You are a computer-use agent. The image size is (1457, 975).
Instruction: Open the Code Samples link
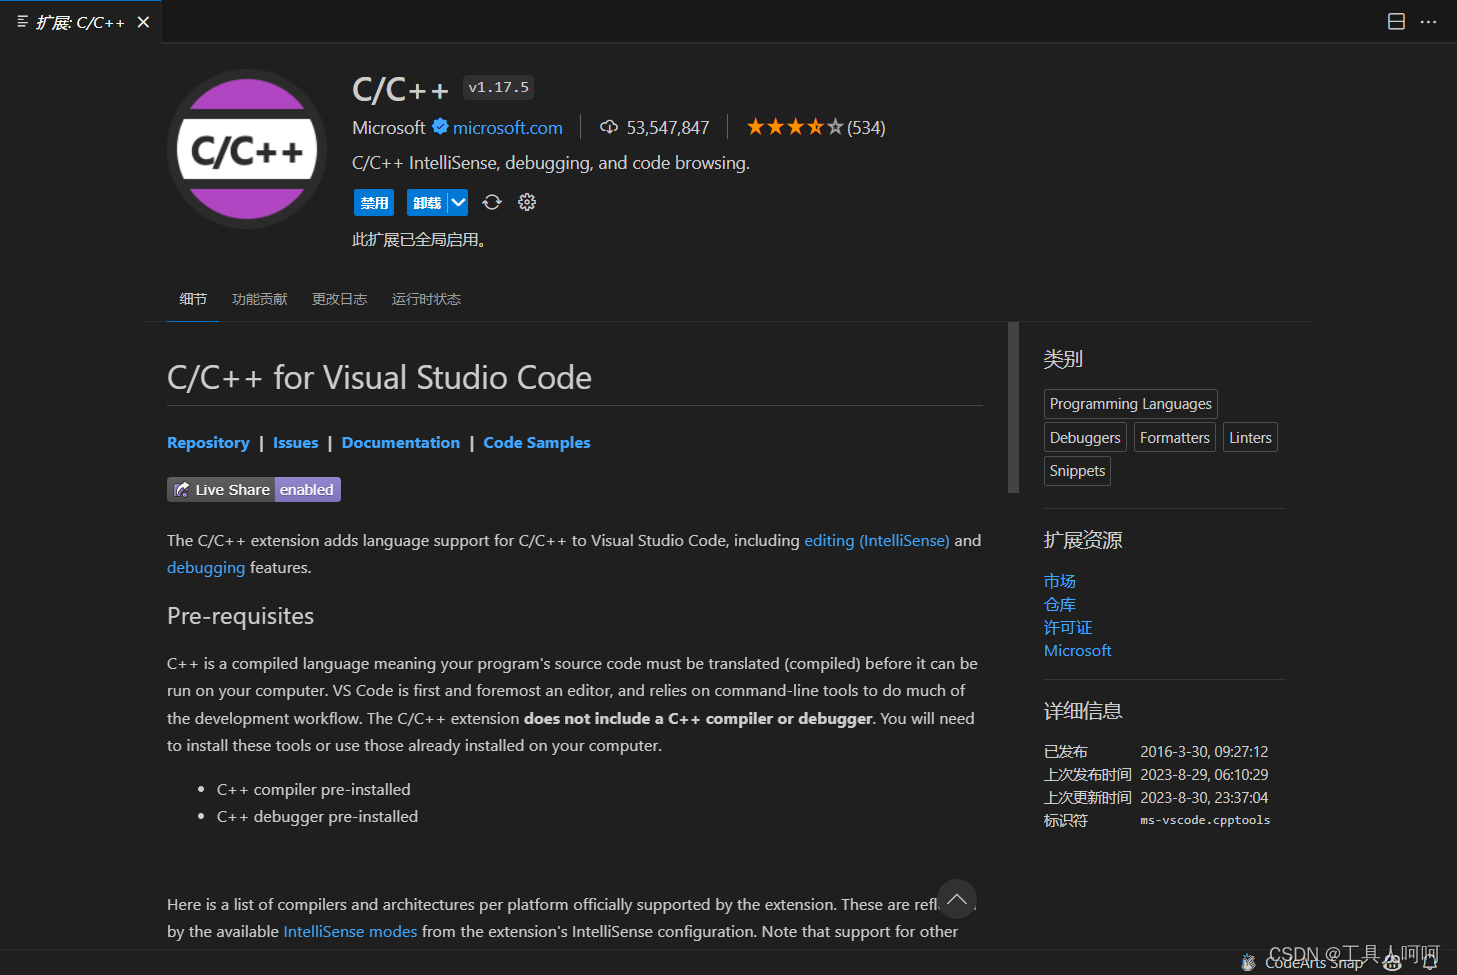click(537, 442)
